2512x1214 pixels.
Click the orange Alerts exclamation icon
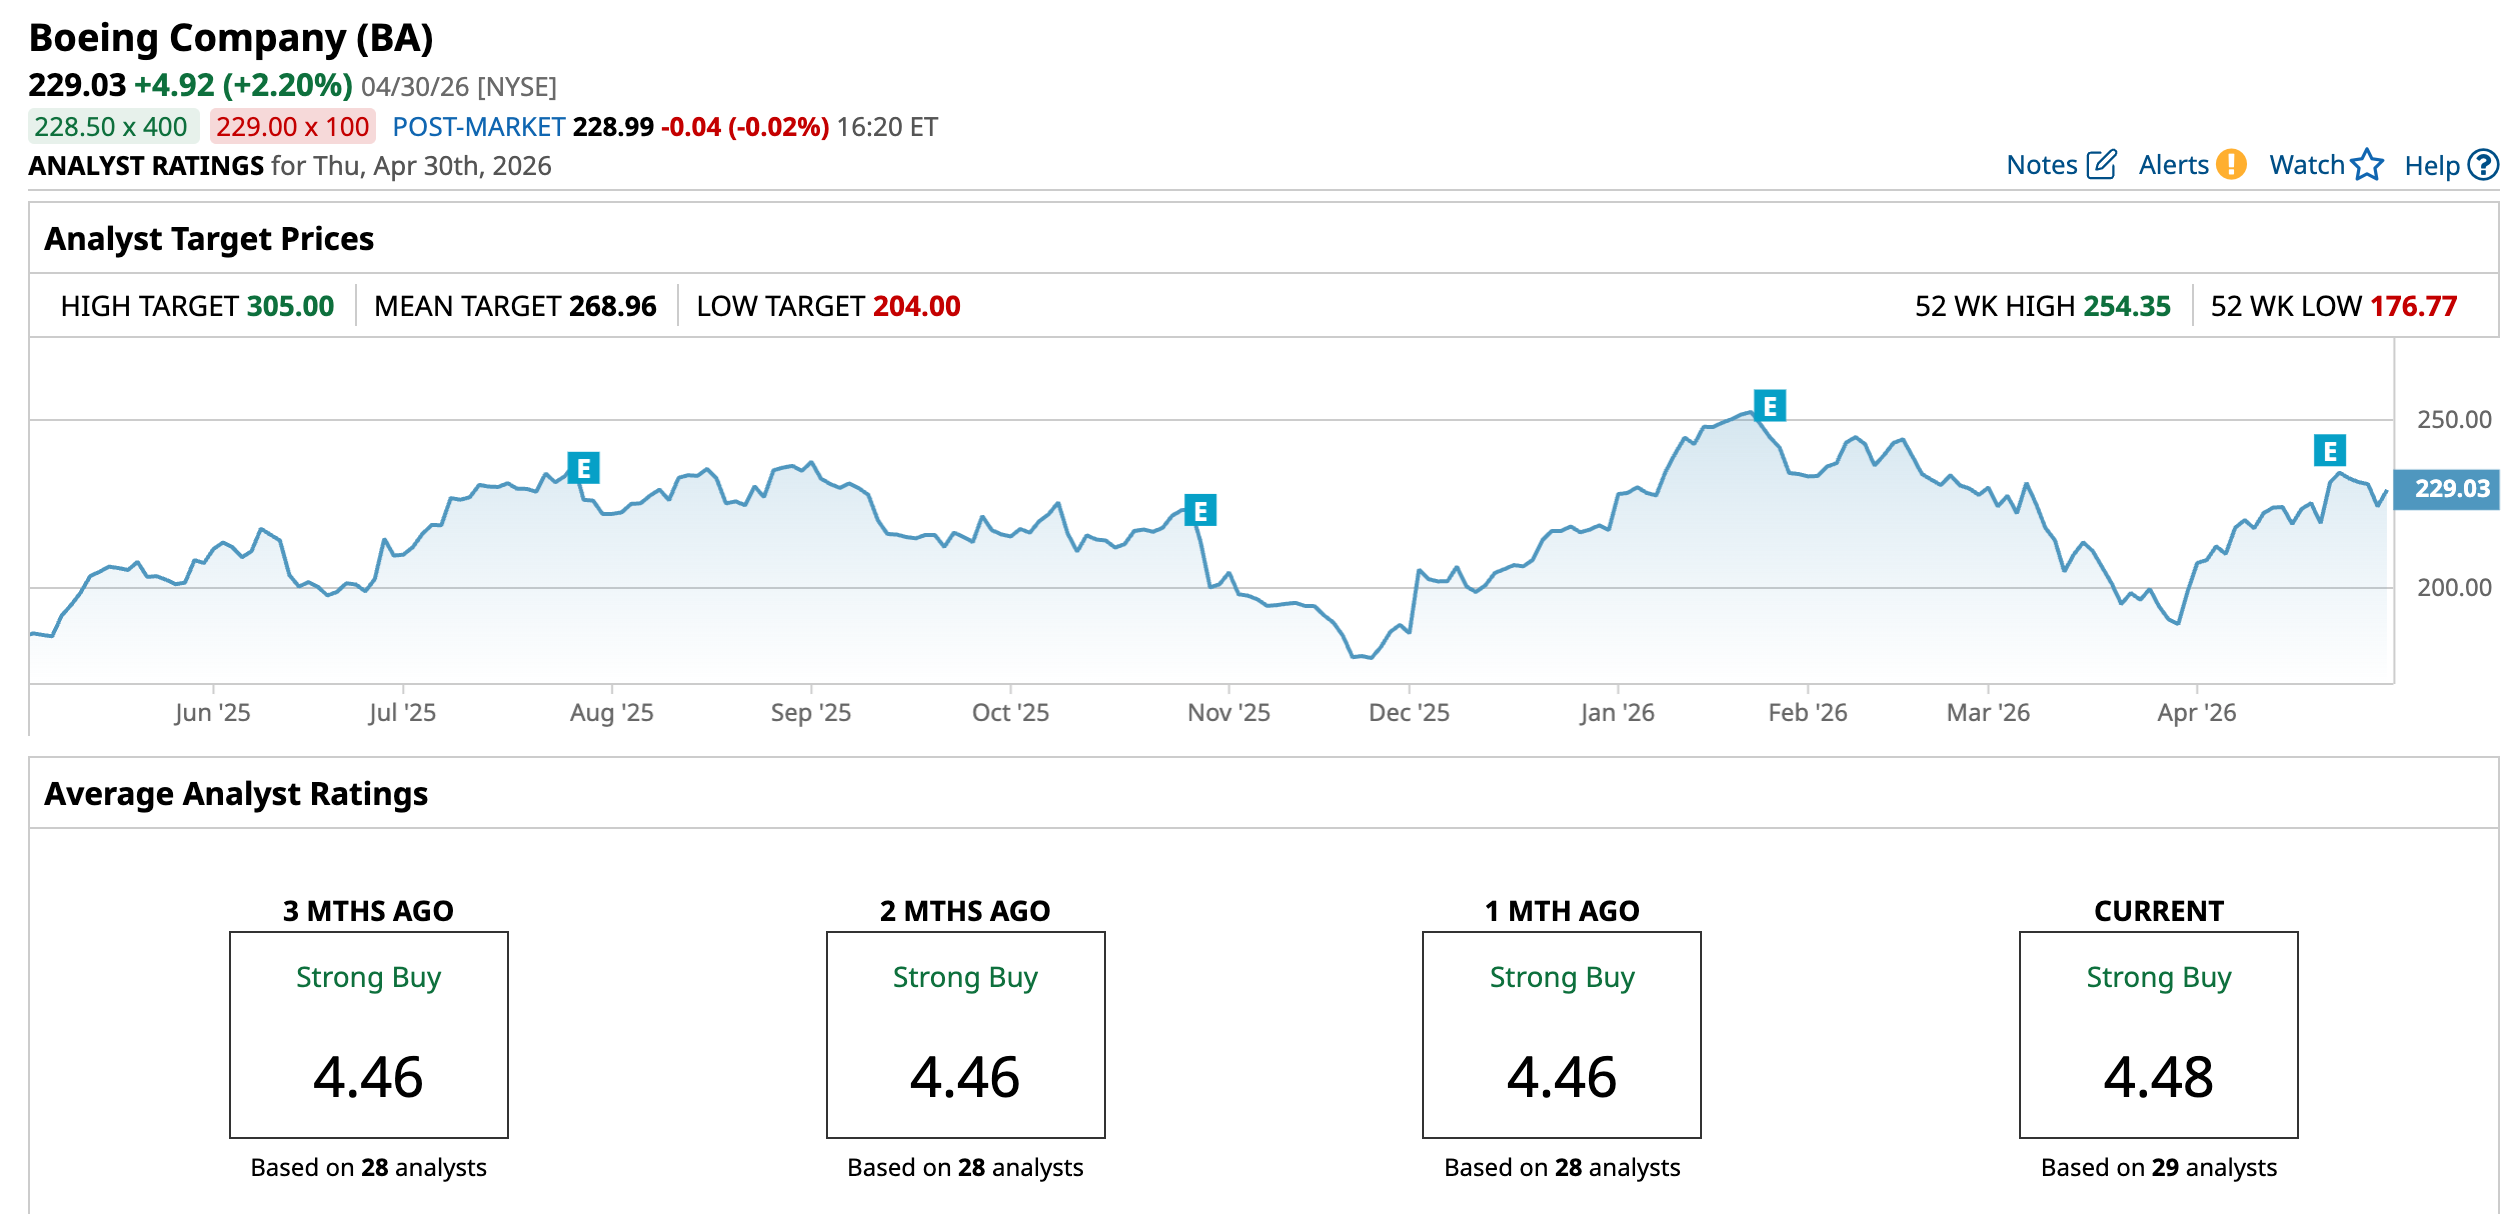(2231, 165)
